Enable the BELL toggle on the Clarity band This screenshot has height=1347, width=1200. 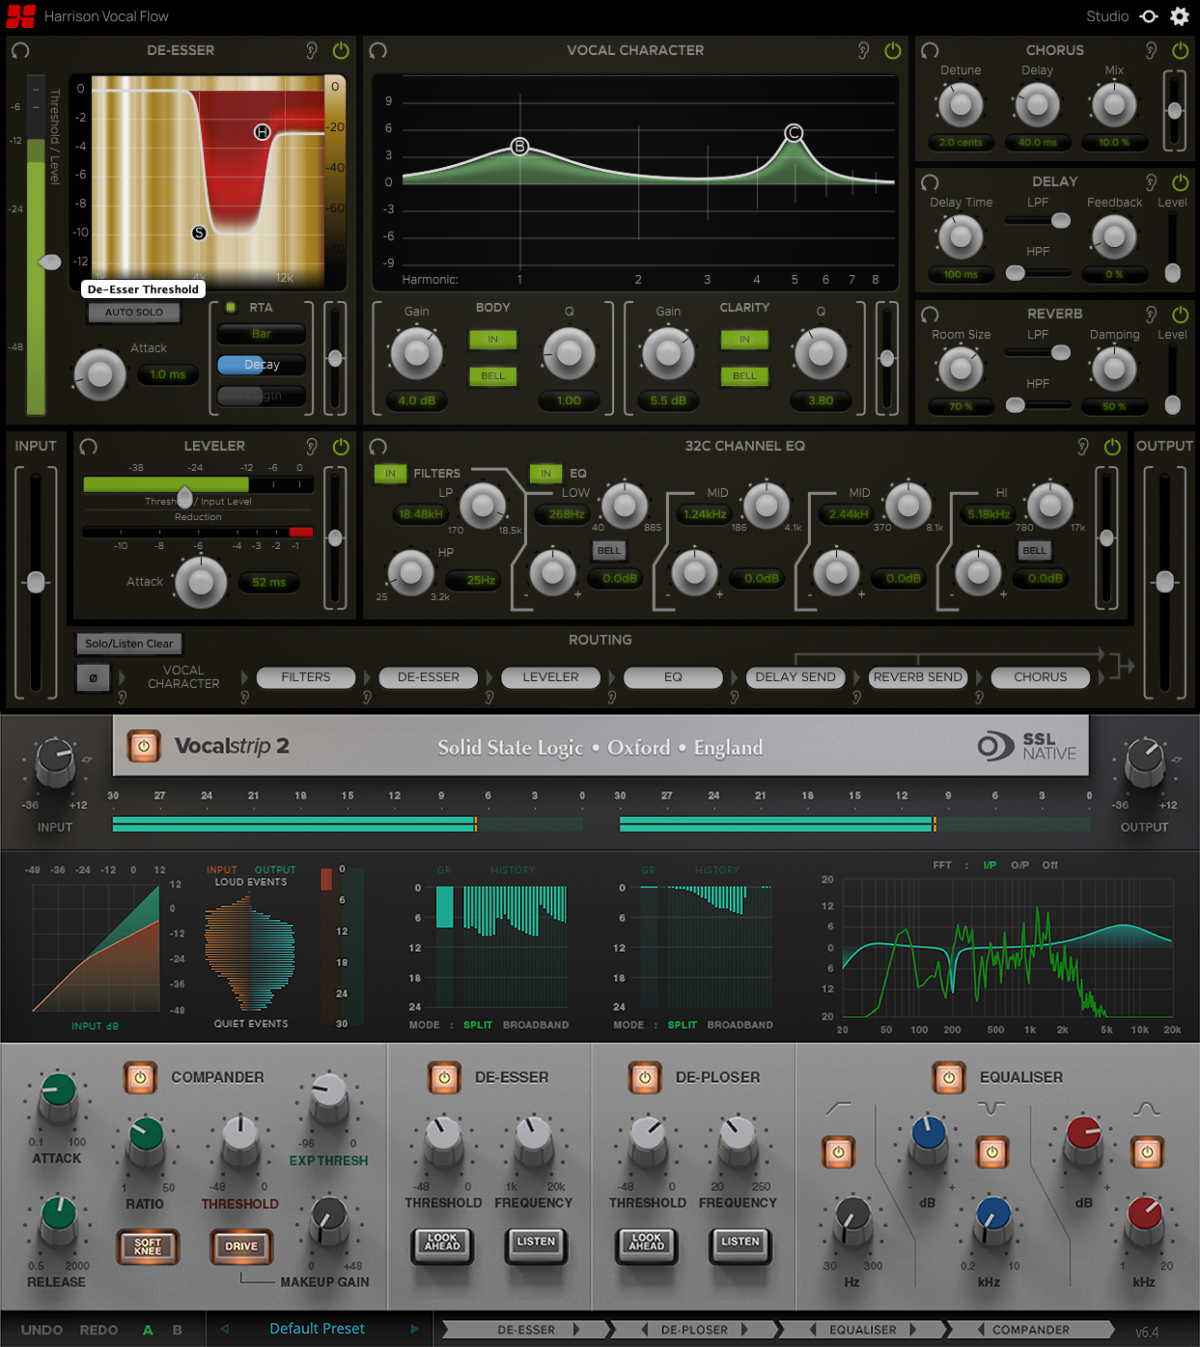click(744, 376)
